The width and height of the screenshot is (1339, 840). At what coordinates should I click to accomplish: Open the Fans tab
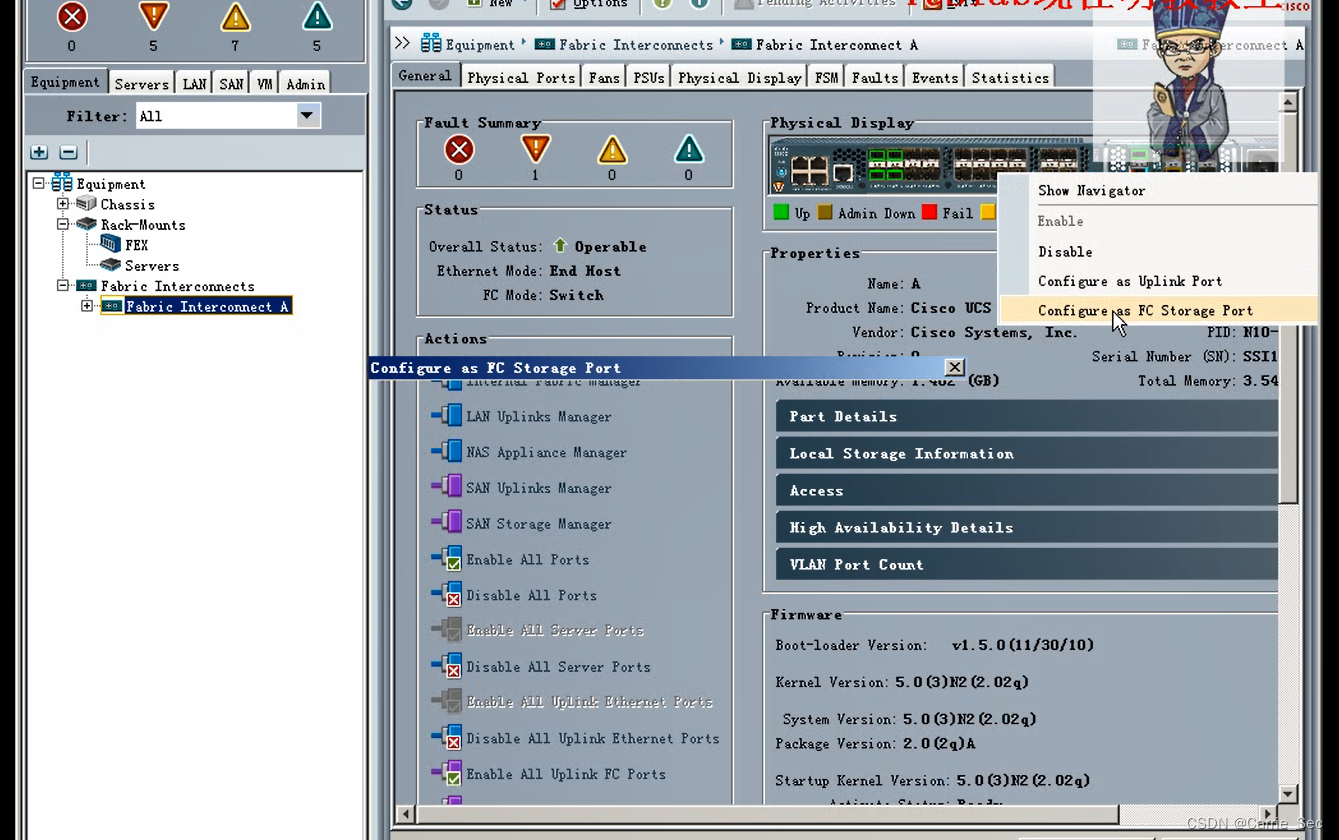pyautogui.click(x=604, y=77)
